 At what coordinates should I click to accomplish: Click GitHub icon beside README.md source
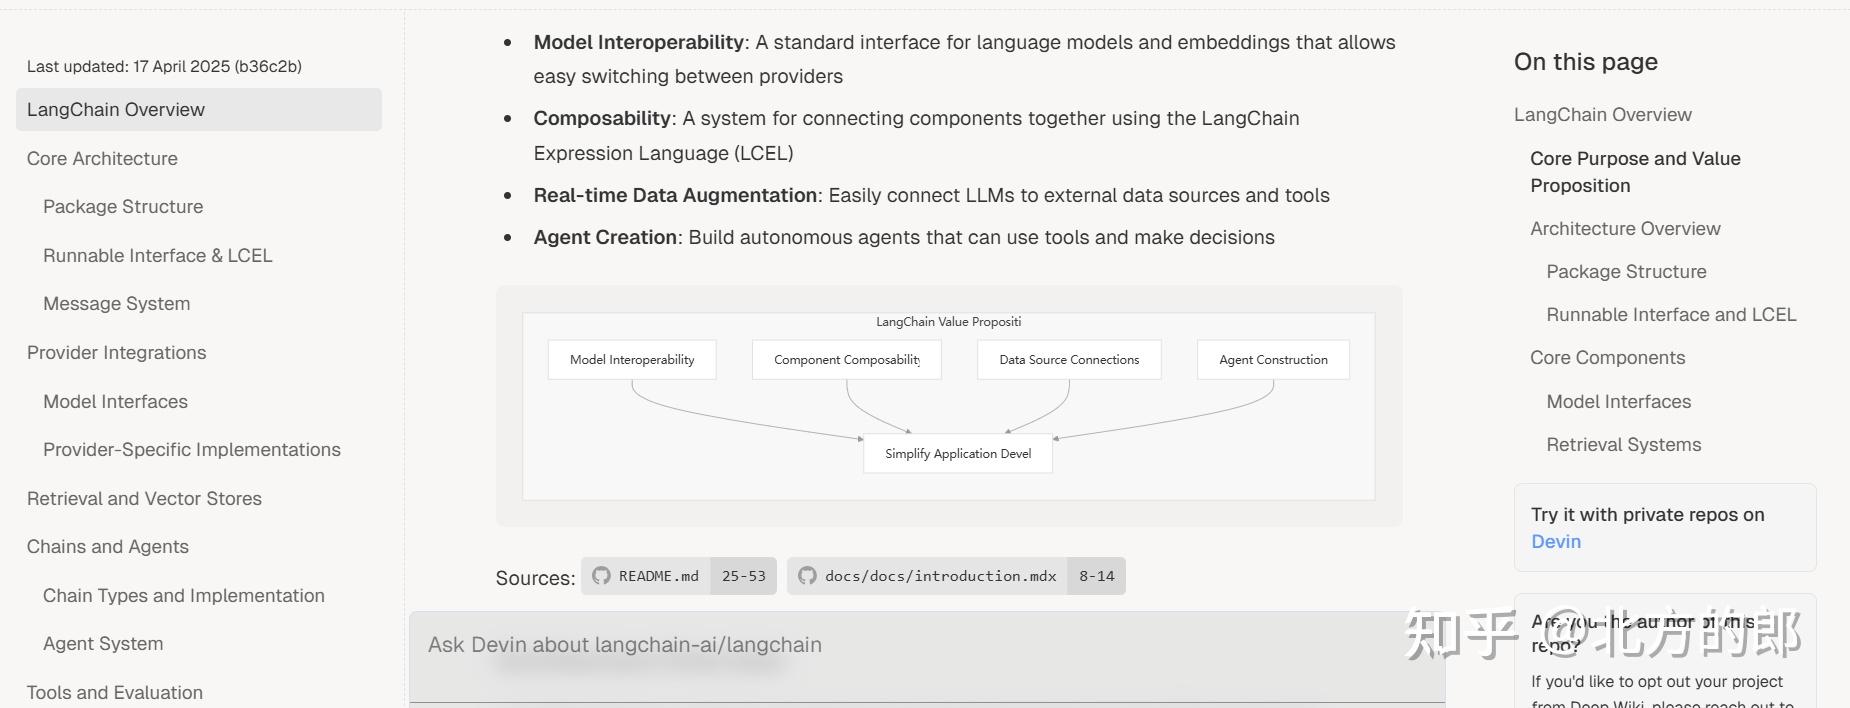[x=601, y=576]
